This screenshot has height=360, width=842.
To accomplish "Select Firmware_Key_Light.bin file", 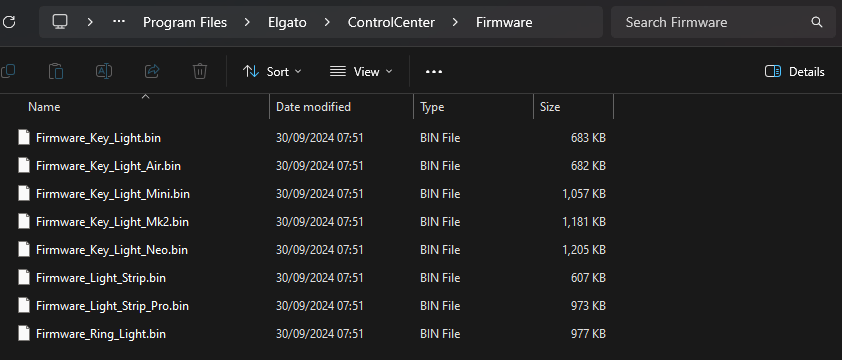I will [x=98, y=138].
